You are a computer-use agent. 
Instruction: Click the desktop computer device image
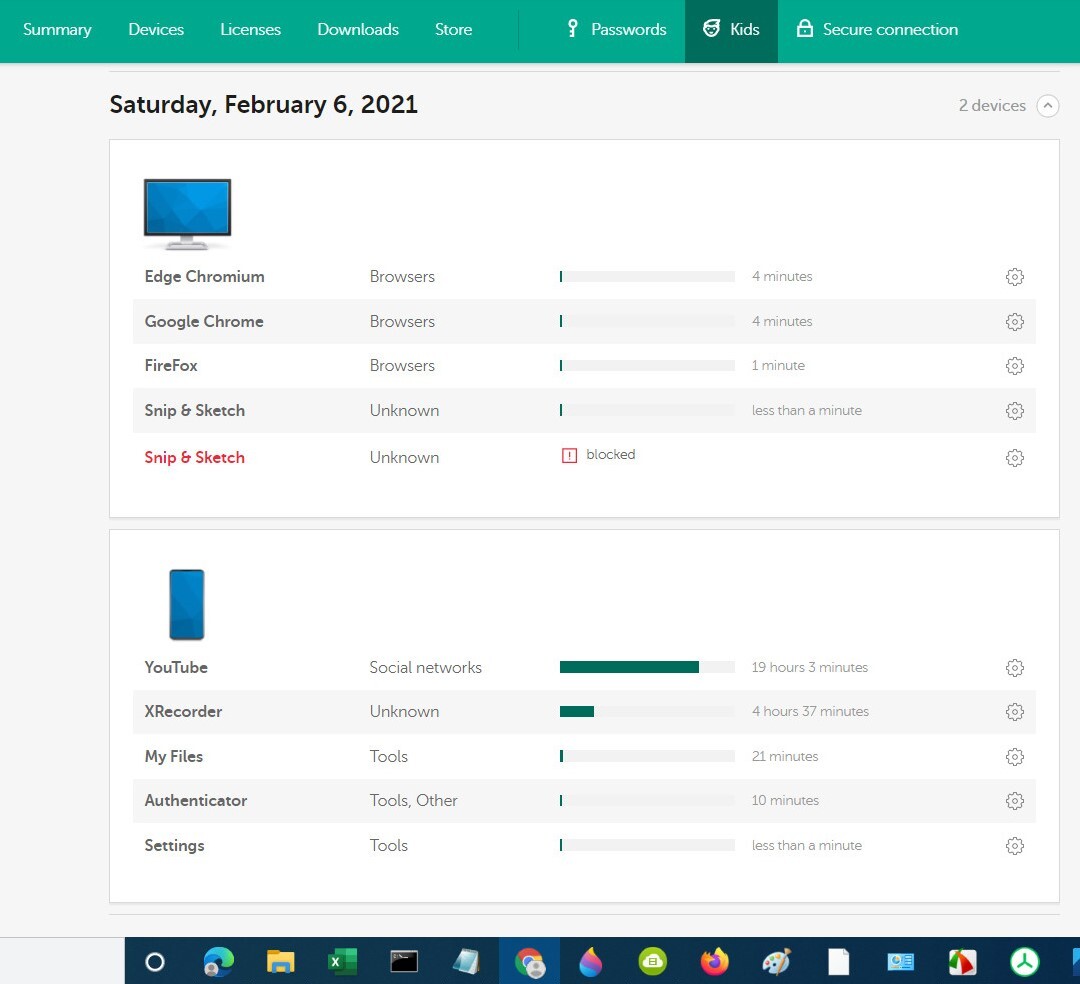(x=187, y=214)
